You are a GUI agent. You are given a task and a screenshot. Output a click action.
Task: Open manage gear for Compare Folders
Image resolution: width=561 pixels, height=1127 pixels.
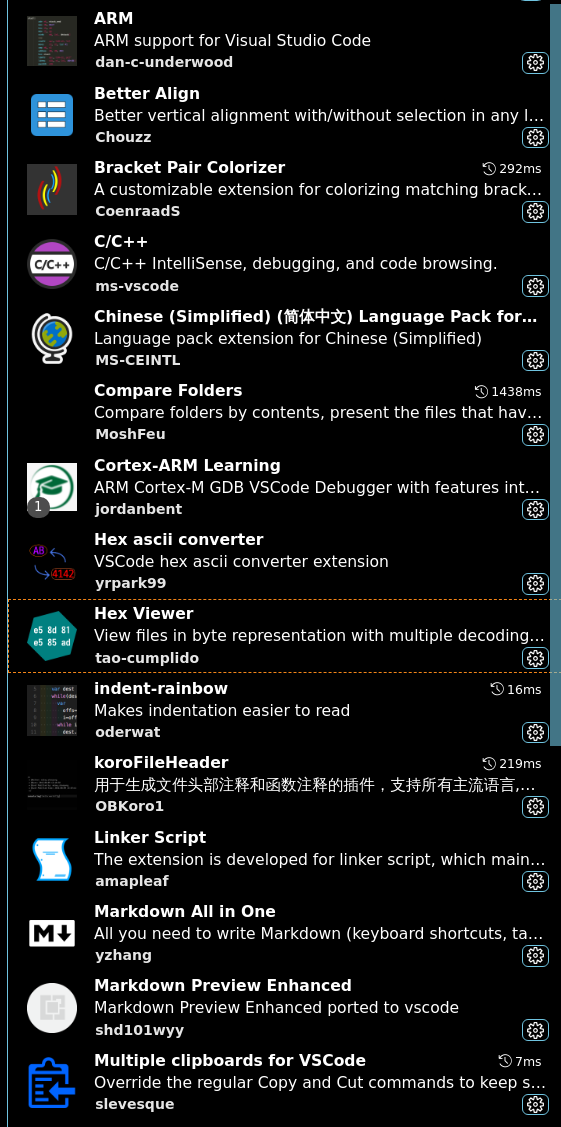pyautogui.click(x=534, y=435)
